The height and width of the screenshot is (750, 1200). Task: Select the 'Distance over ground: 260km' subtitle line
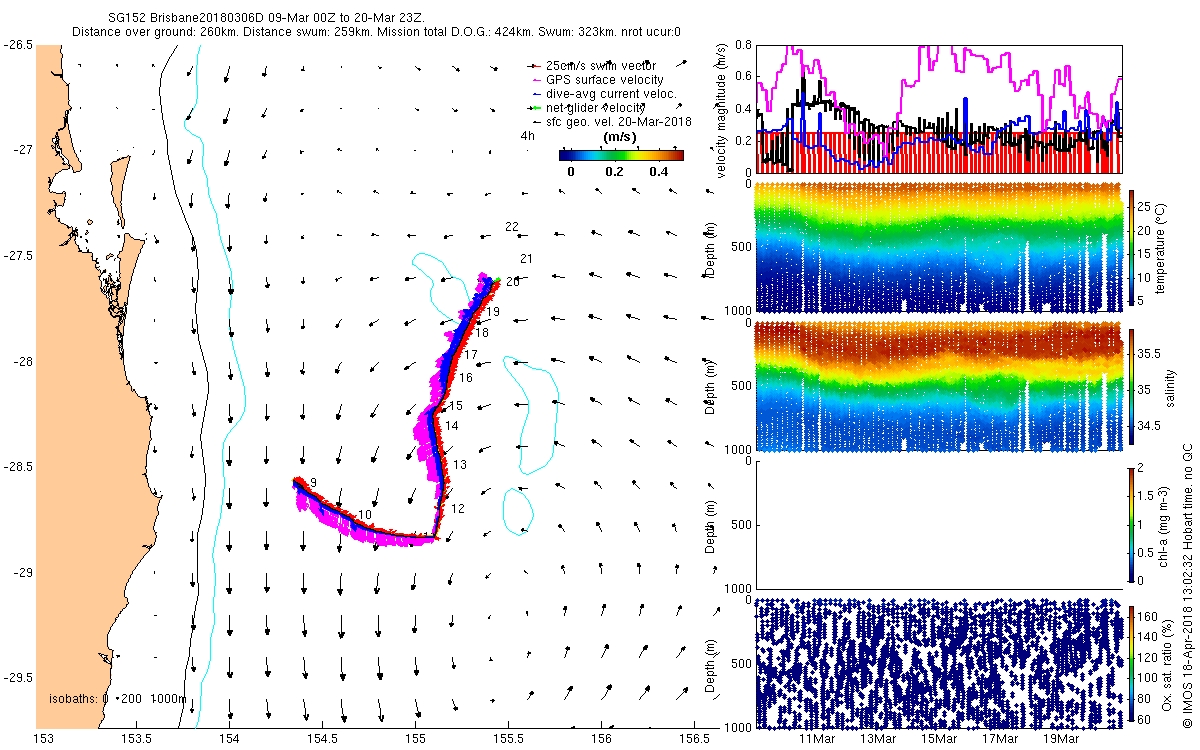376,31
